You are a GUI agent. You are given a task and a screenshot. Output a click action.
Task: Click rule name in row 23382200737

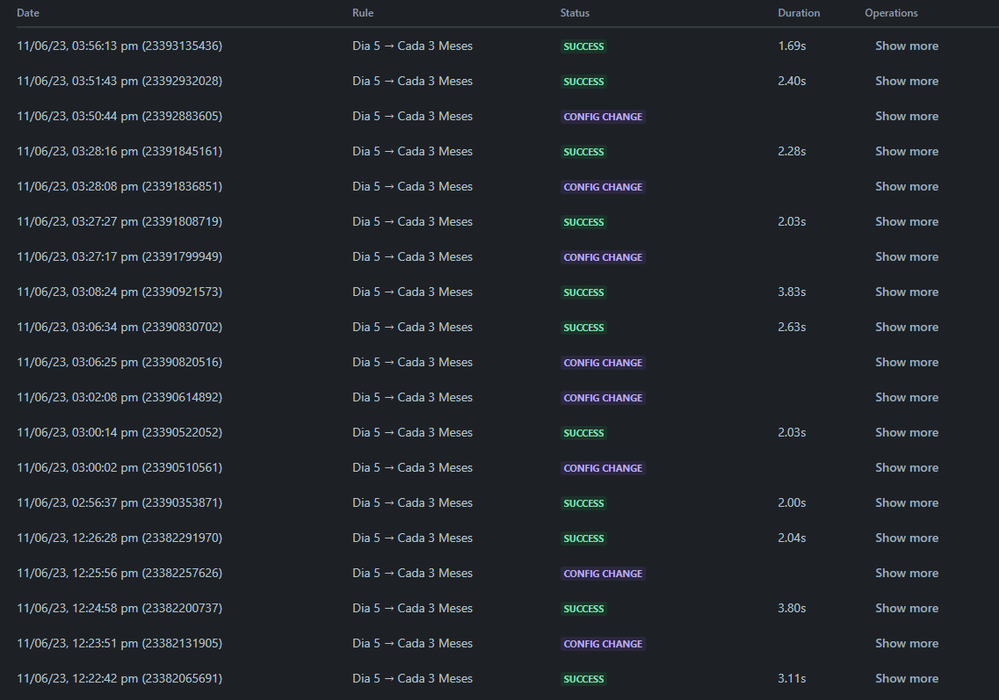pyautogui.click(x=412, y=608)
